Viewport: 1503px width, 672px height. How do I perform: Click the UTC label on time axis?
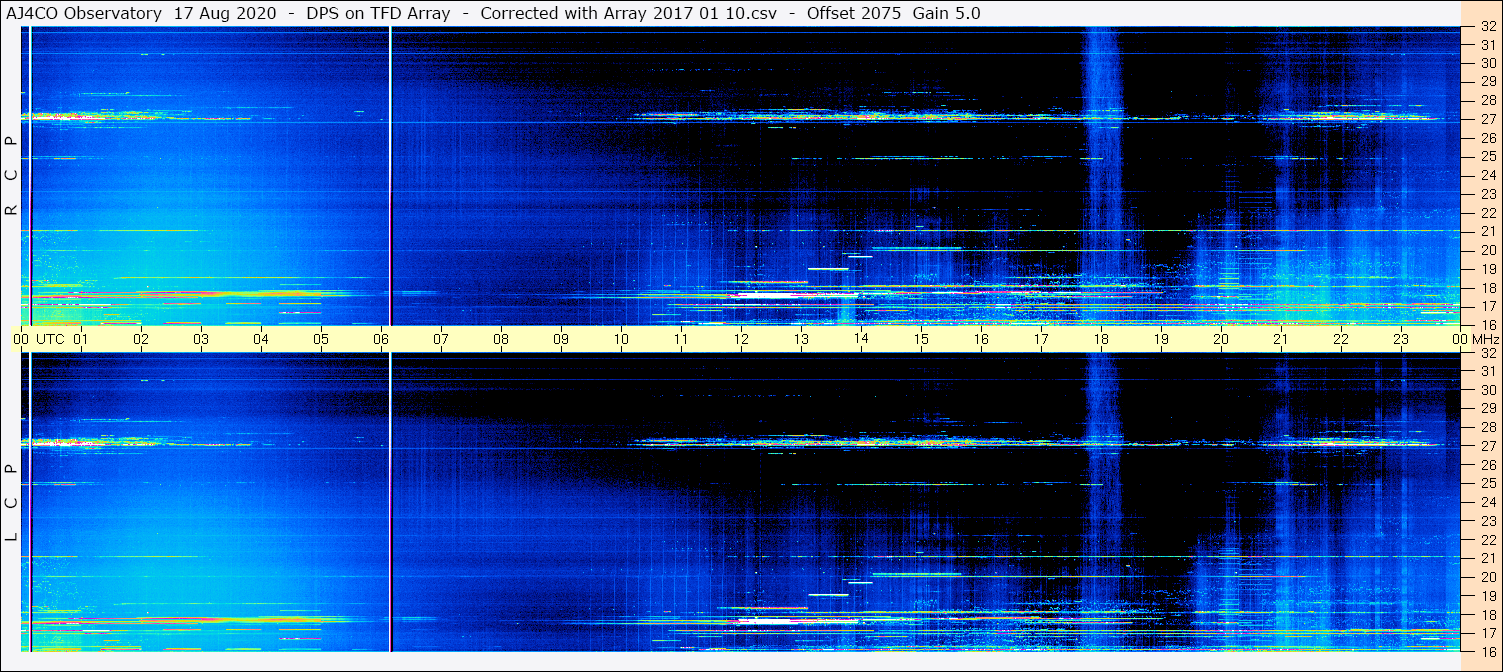pos(50,339)
